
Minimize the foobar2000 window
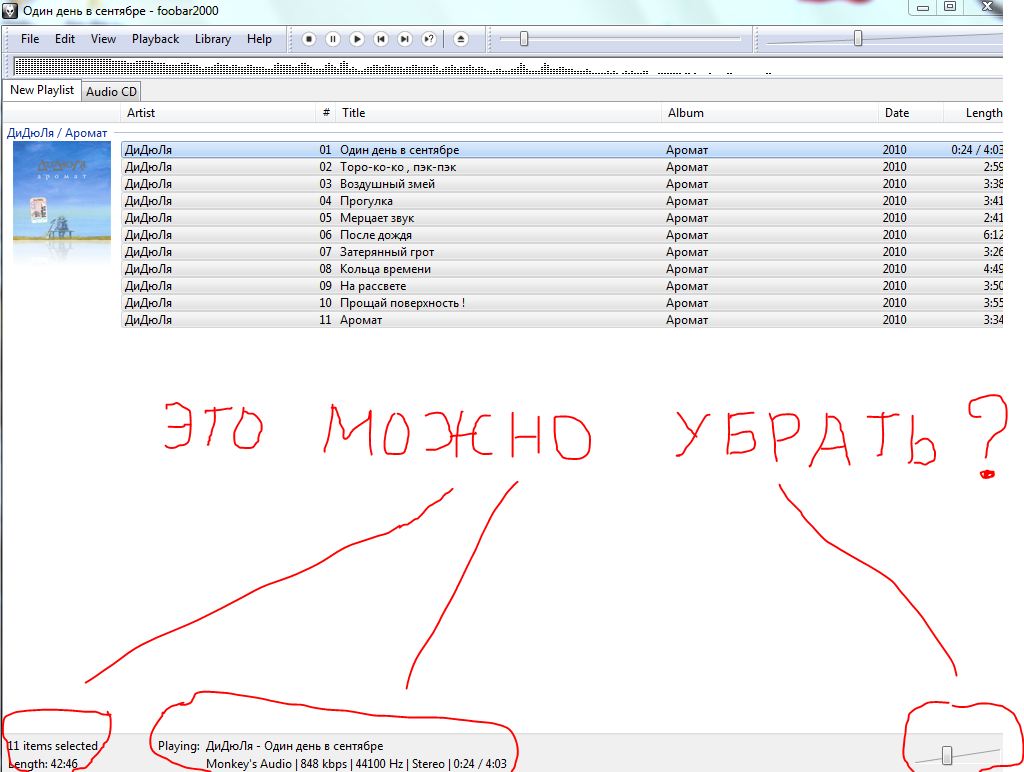tap(923, 8)
